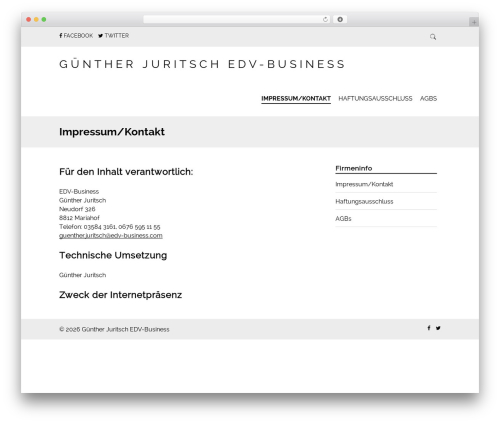
Task: Click the 'Technische Umsetzung' heading
Action: point(113,255)
